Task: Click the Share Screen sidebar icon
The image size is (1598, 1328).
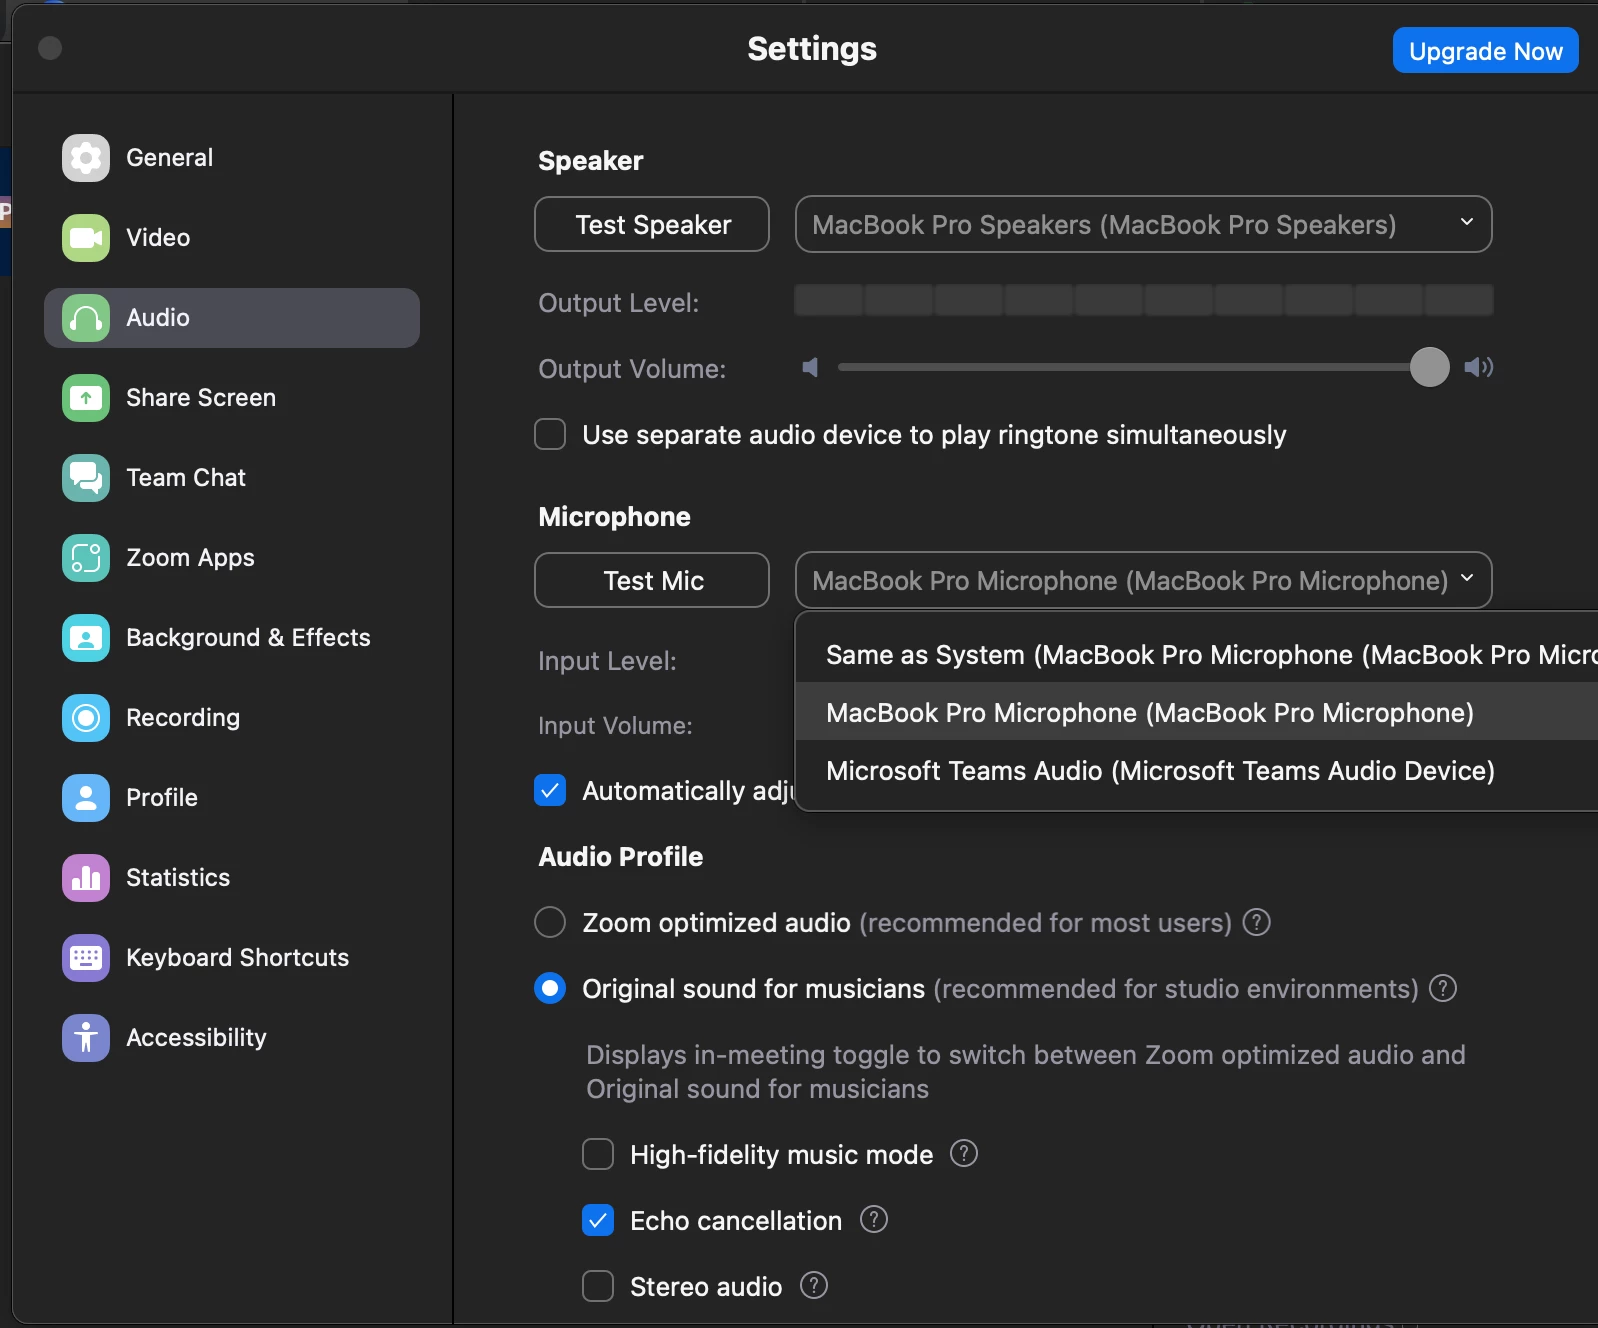Action: (86, 398)
